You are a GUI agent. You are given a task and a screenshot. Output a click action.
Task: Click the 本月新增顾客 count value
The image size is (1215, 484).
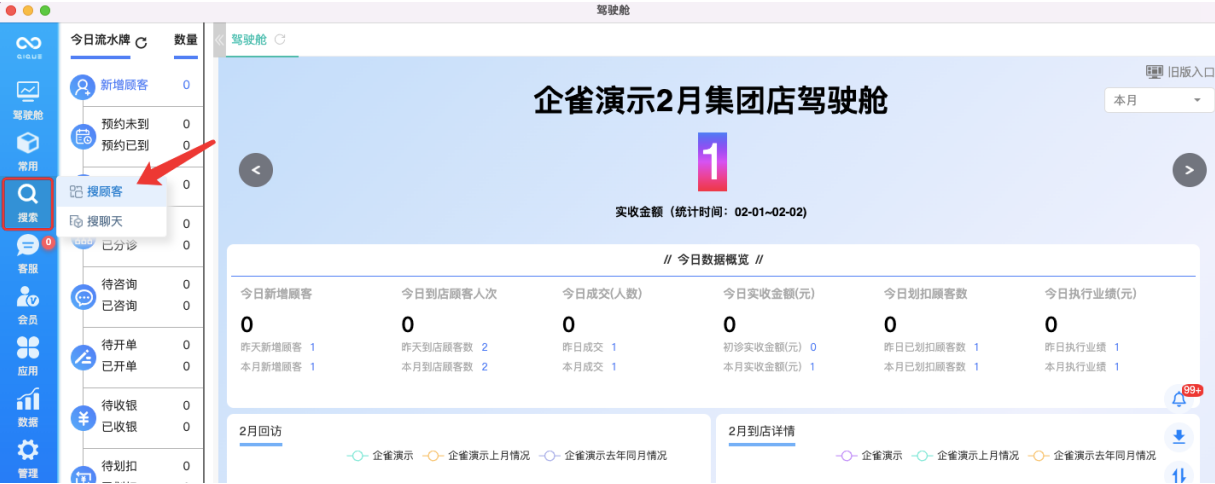pos(312,367)
